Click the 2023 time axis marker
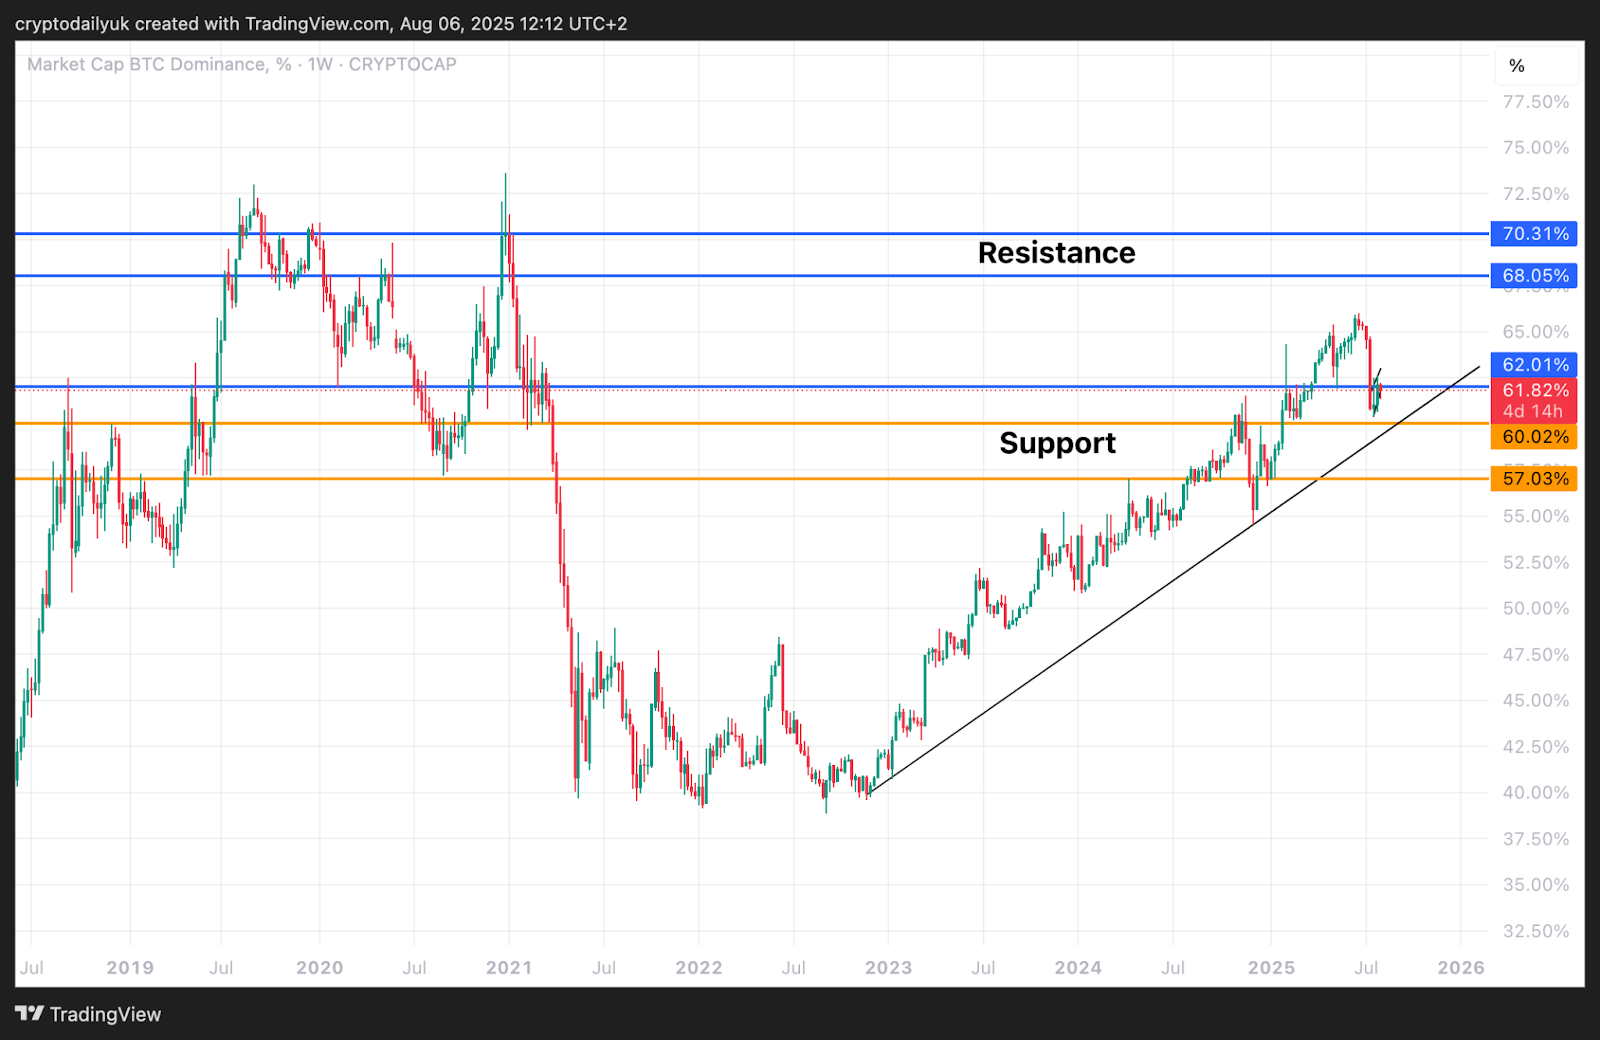 pos(888,968)
